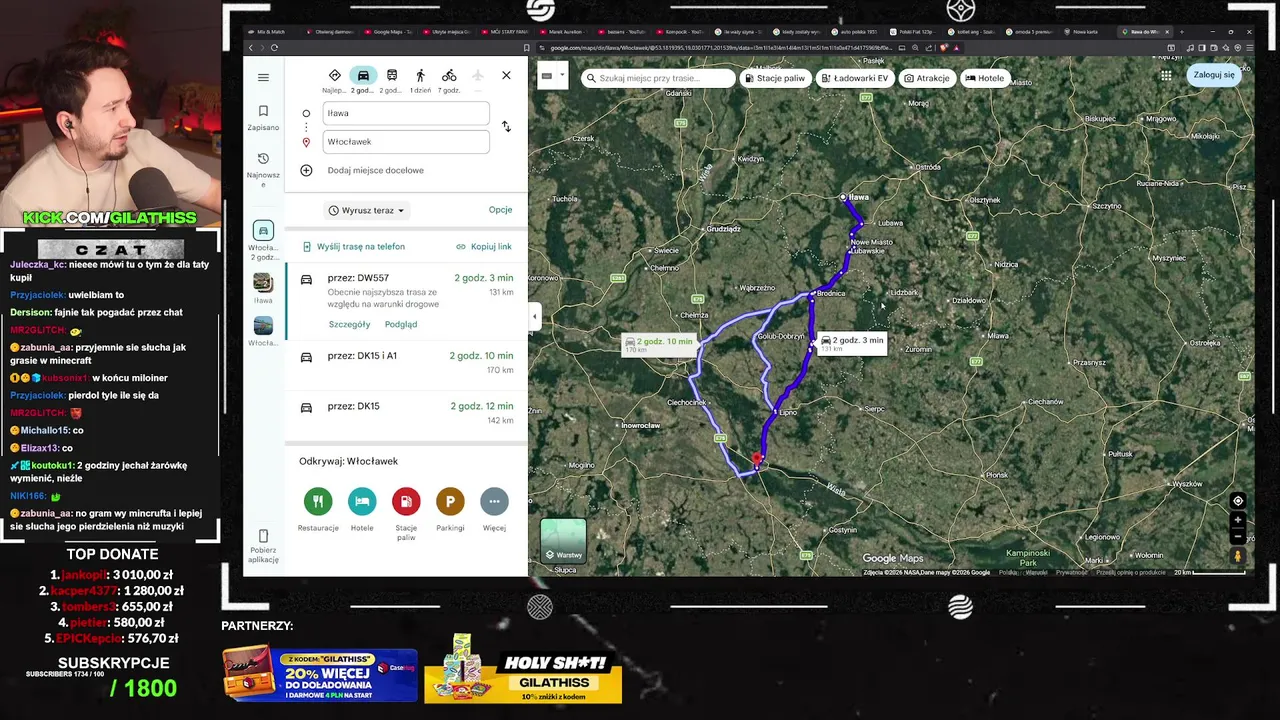Click the Iława start point field
Image resolution: width=1280 pixels, height=720 pixels.
(x=406, y=113)
